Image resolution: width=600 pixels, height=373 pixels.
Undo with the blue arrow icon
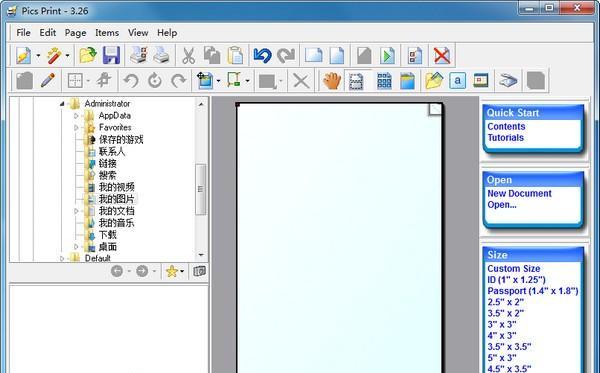(x=262, y=56)
